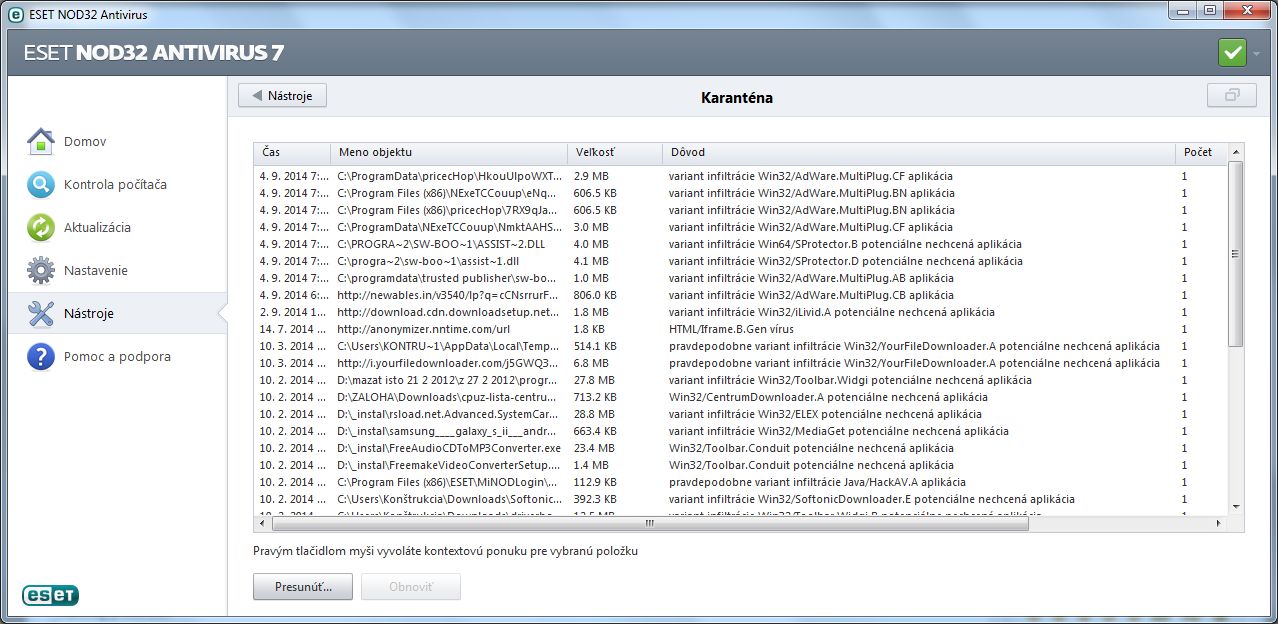
Task: Select row http://i.yourfiledownloader.com/j5GWQ3
Action: pyautogui.click(x=741, y=363)
